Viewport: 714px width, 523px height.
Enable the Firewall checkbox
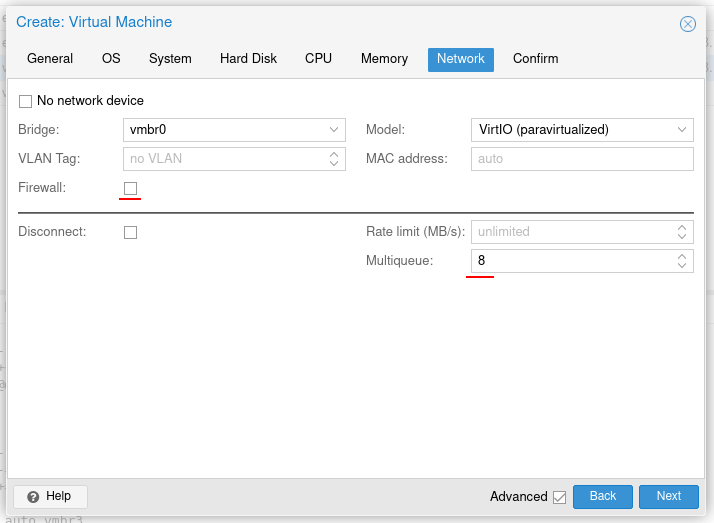click(130, 188)
